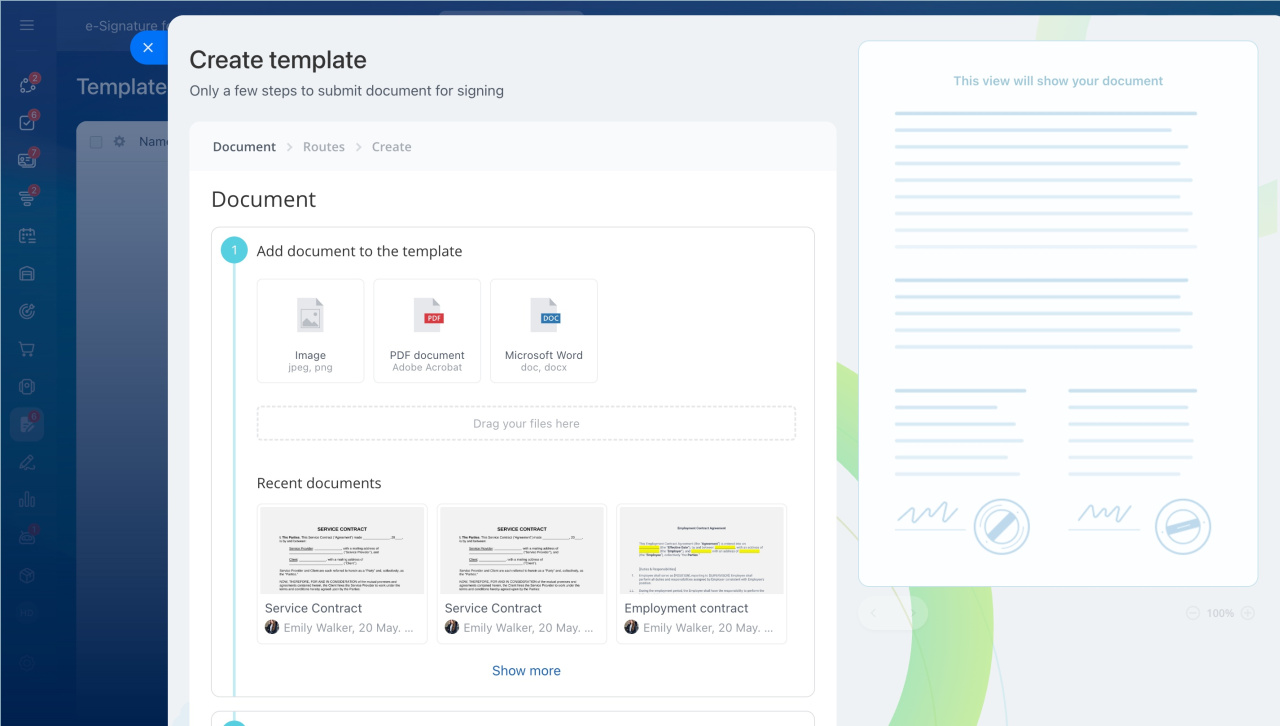
Task: Open the contact center icon in sidebar
Action: pos(27,387)
